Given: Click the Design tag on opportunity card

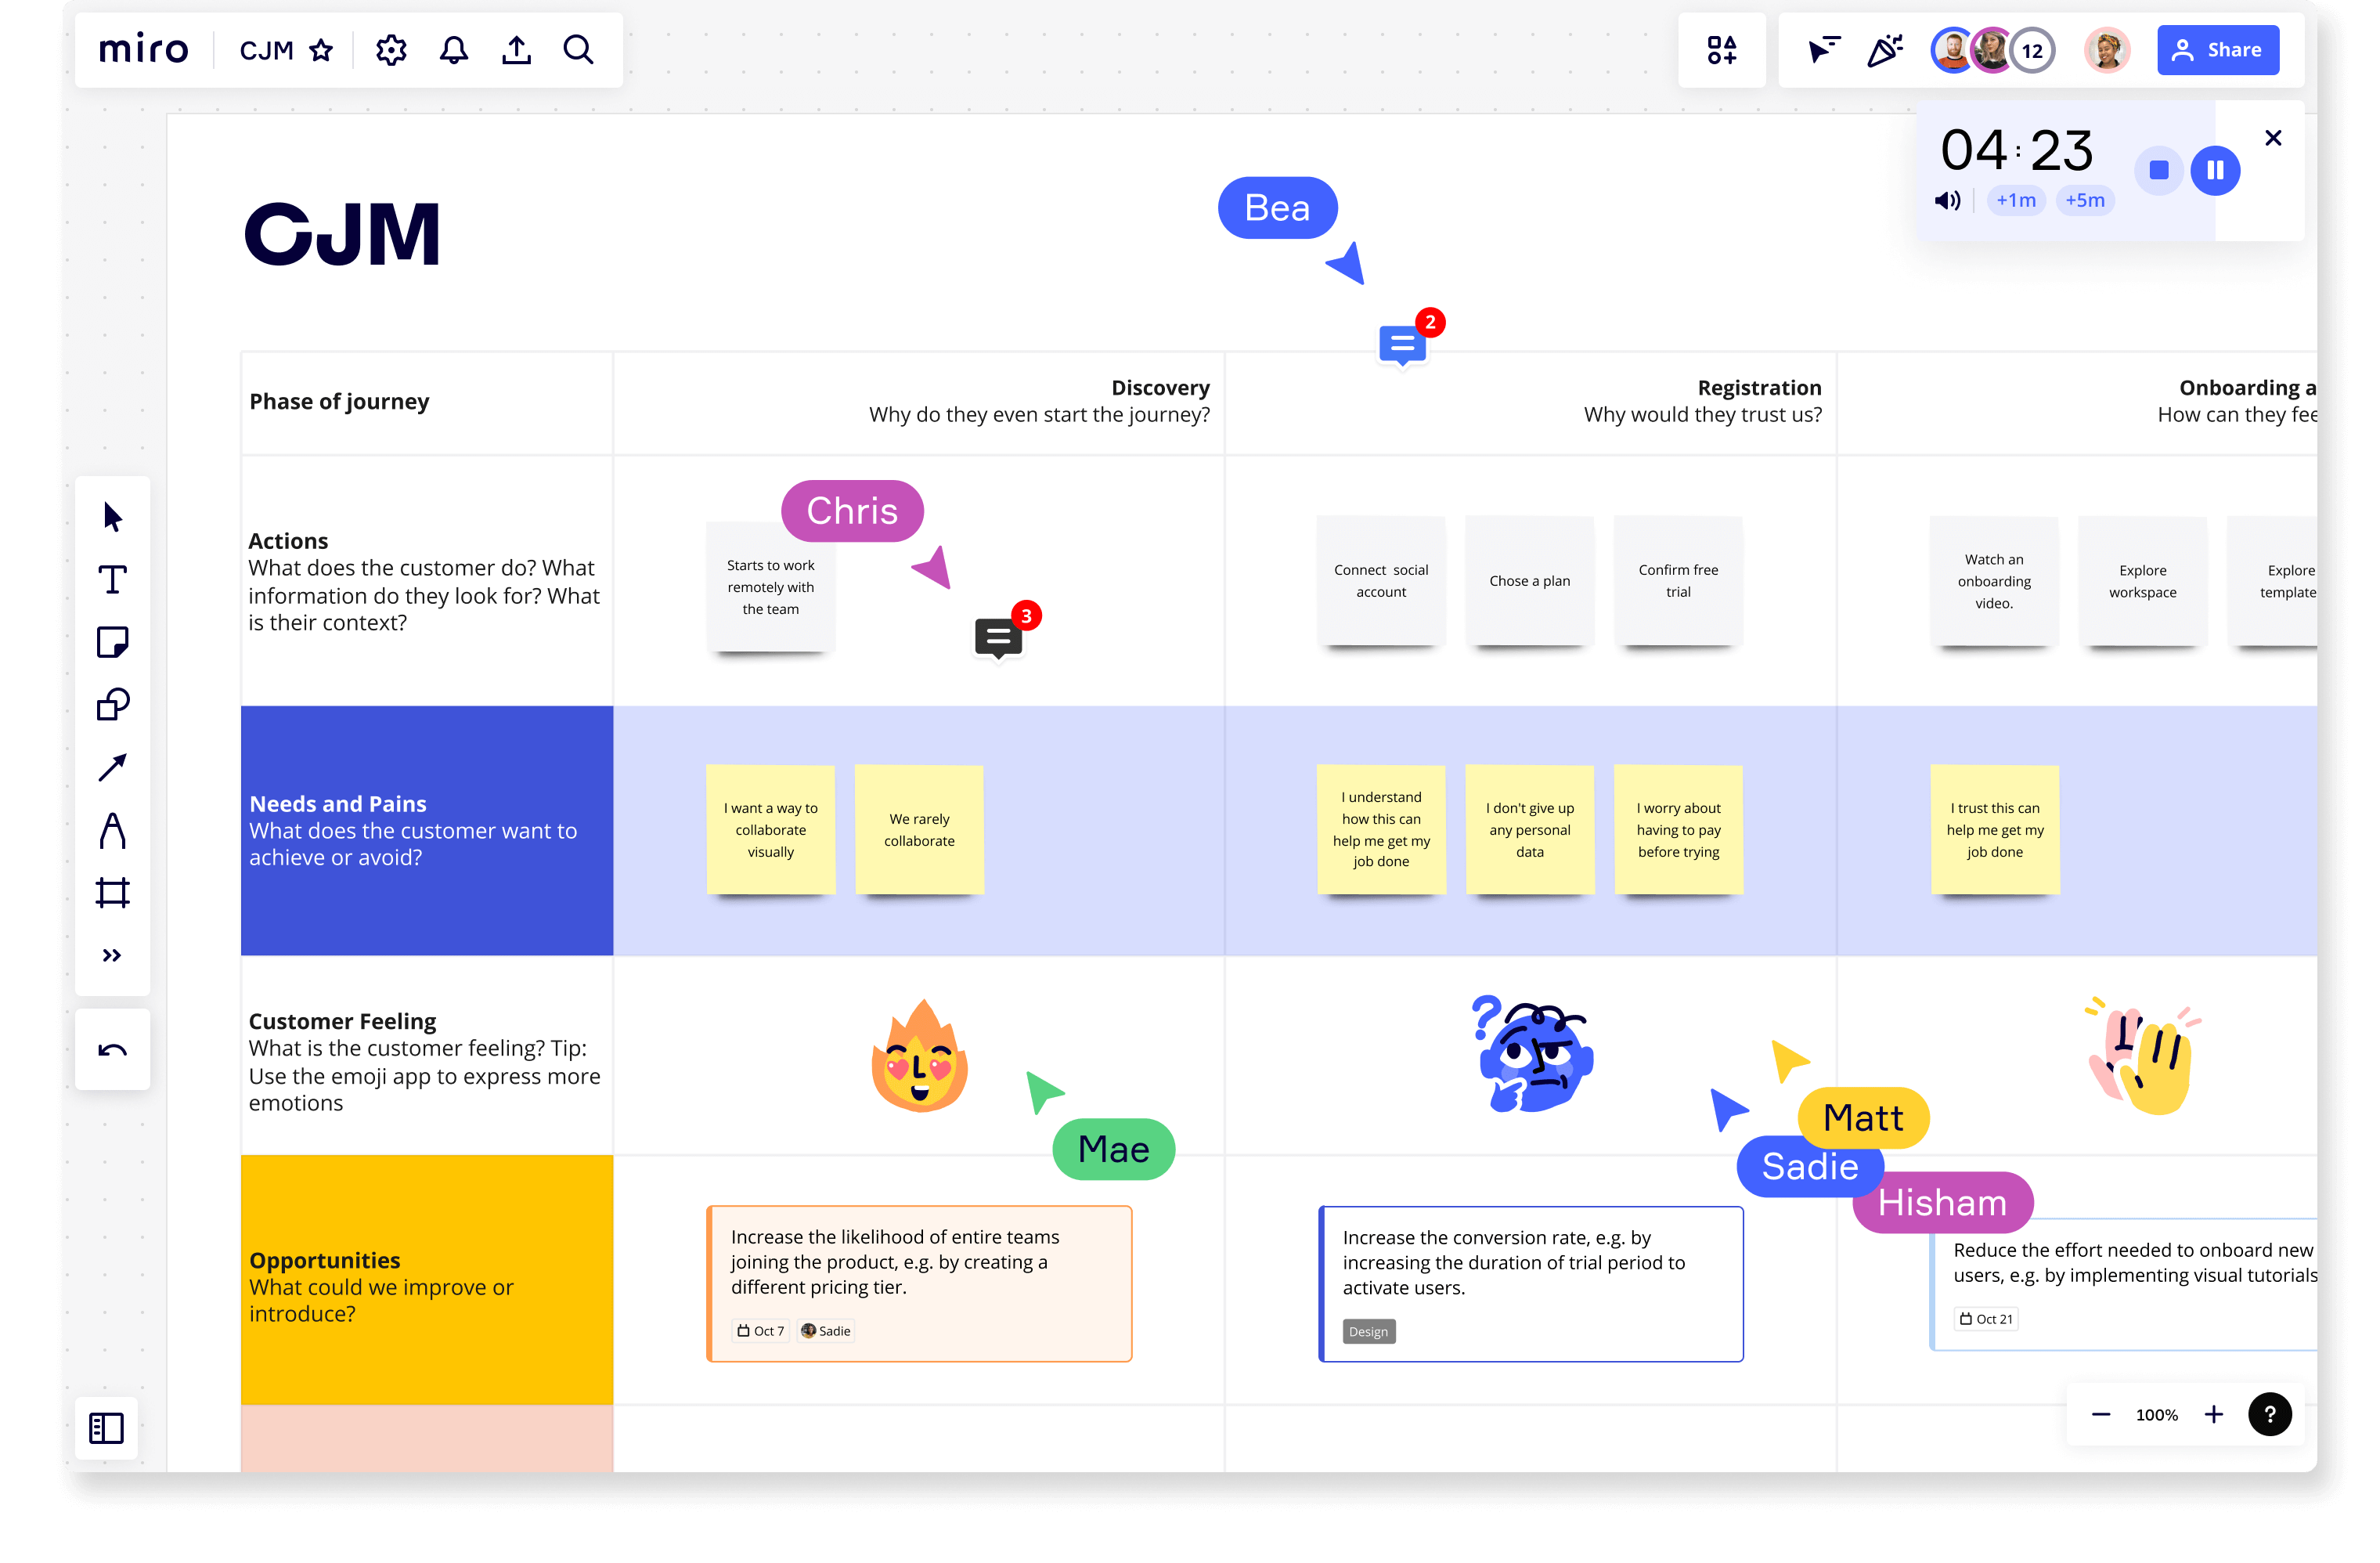Looking at the screenshot, I should 1368,1331.
